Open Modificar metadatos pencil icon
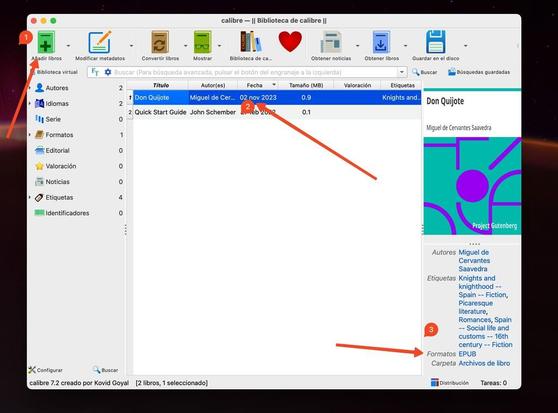 pyautogui.click(x=100, y=42)
